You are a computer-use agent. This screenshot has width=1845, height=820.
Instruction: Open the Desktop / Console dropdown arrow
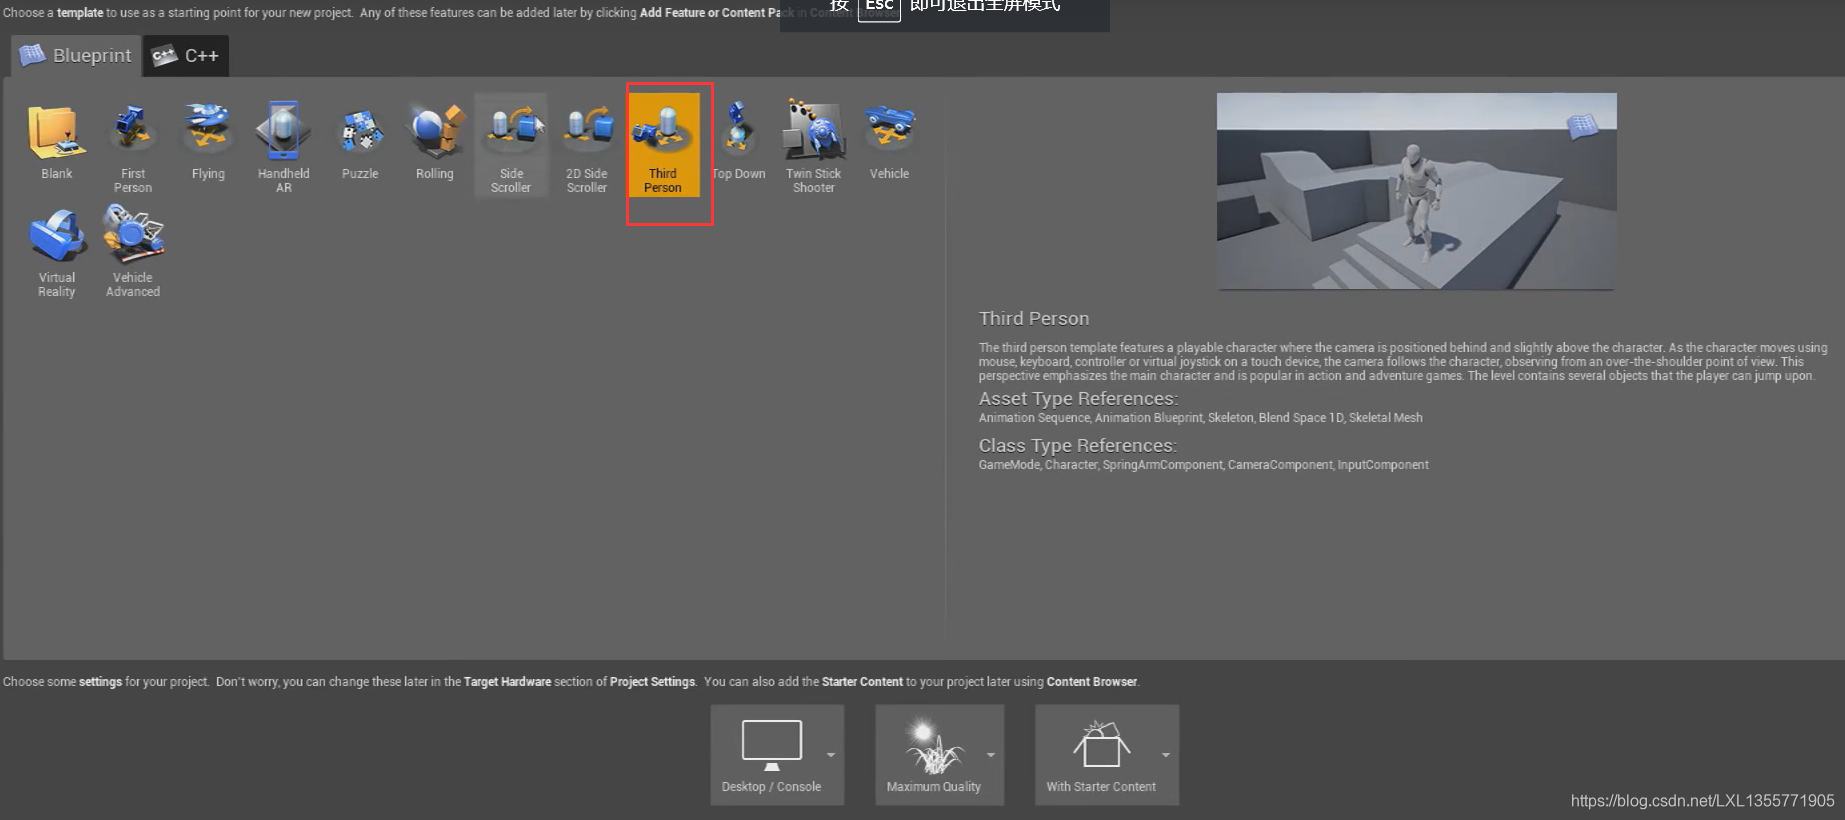(831, 755)
